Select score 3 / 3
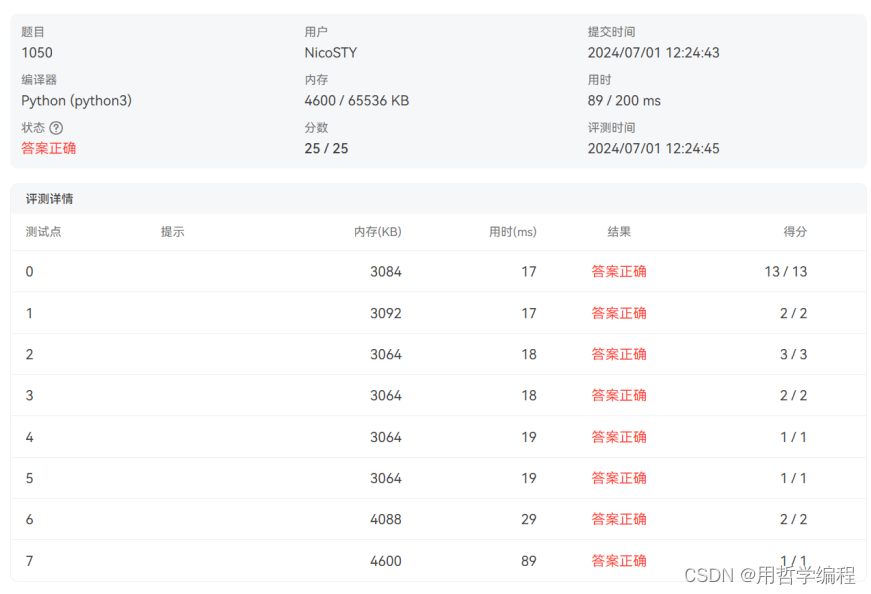Viewport: 871px width, 594px height. (x=793, y=355)
